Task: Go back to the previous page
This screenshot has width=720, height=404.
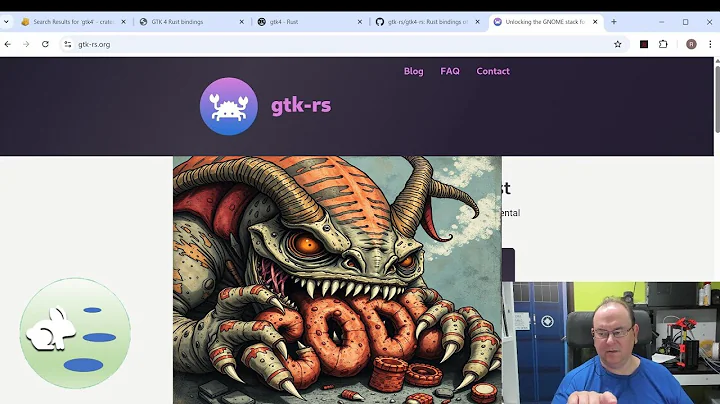Action: pos(8,44)
